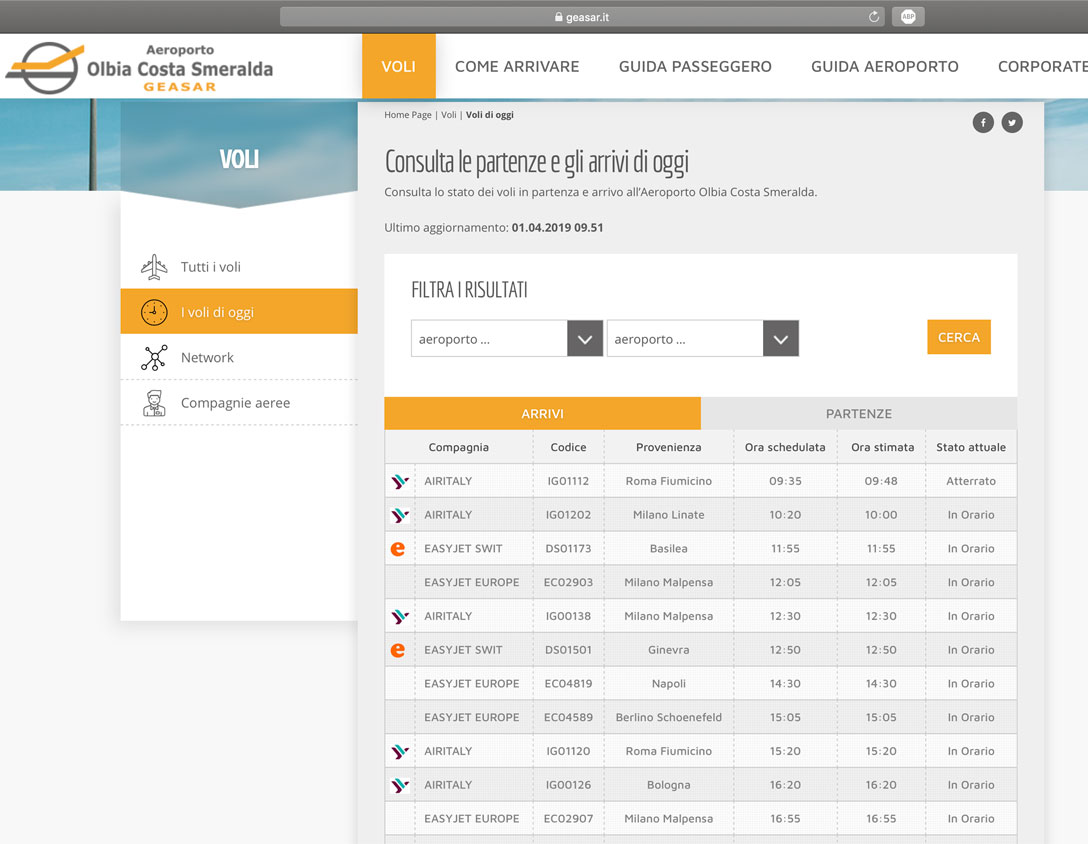Click the CERCA search button
Image resolution: width=1088 pixels, height=844 pixels.
[959, 337]
